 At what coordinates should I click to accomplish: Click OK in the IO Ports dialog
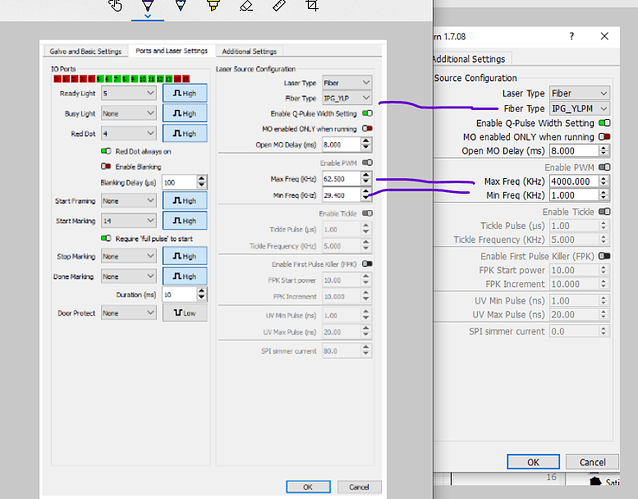tap(308, 487)
